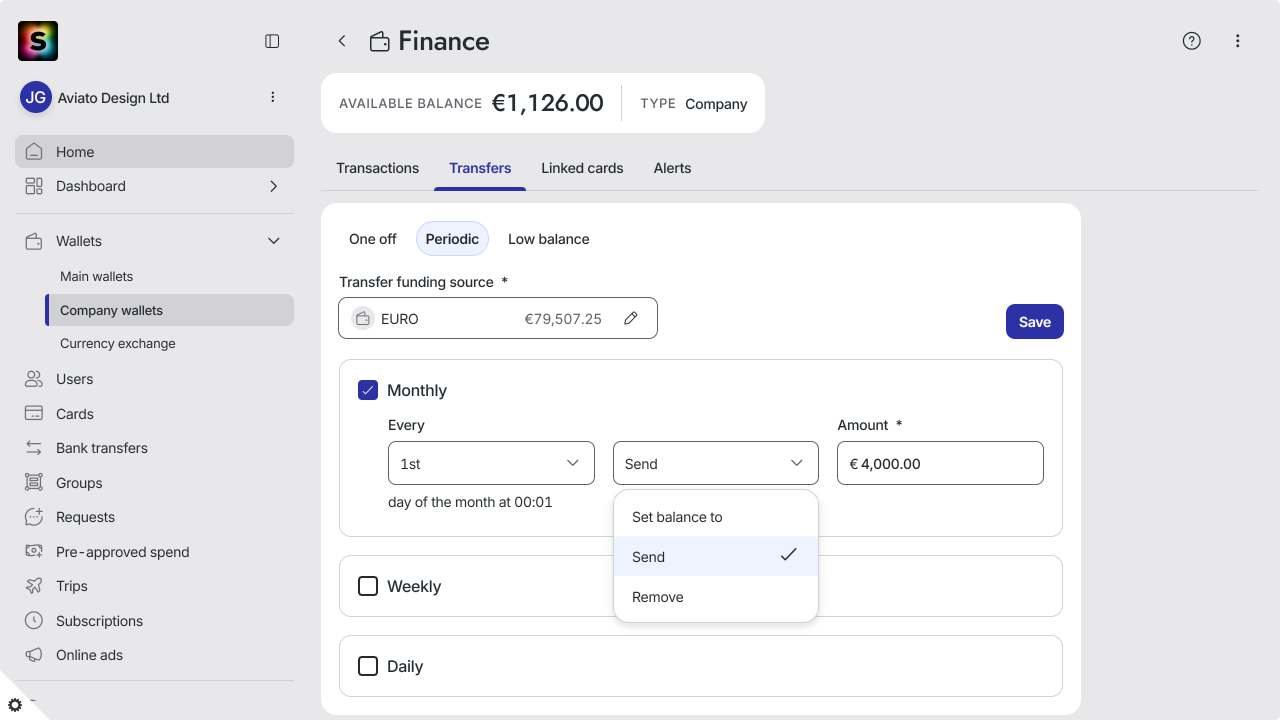Open Main wallets in sidebar
Viewport: 1280px width, 720px height.
pos(170,276)
